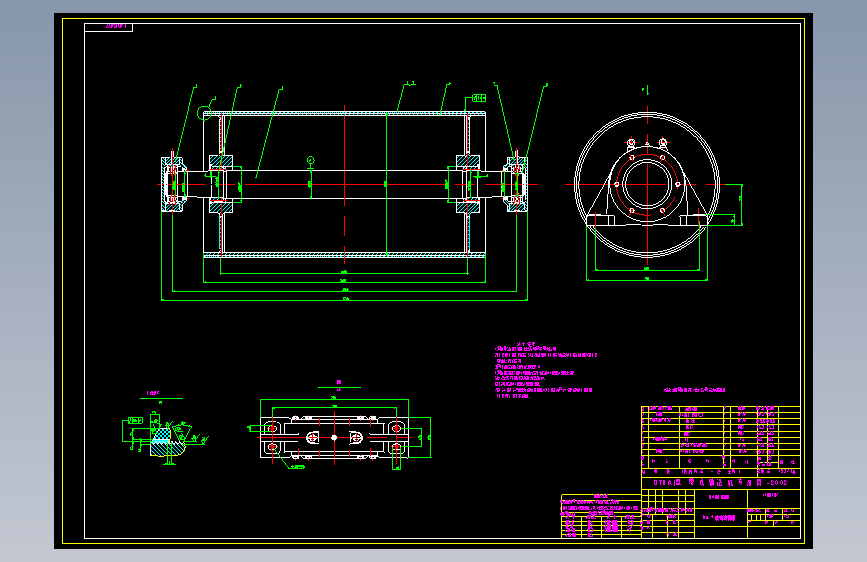The image size is (867, 562).
Task: Click the small drawing number box at sheet corner
Action: [108, 27]
